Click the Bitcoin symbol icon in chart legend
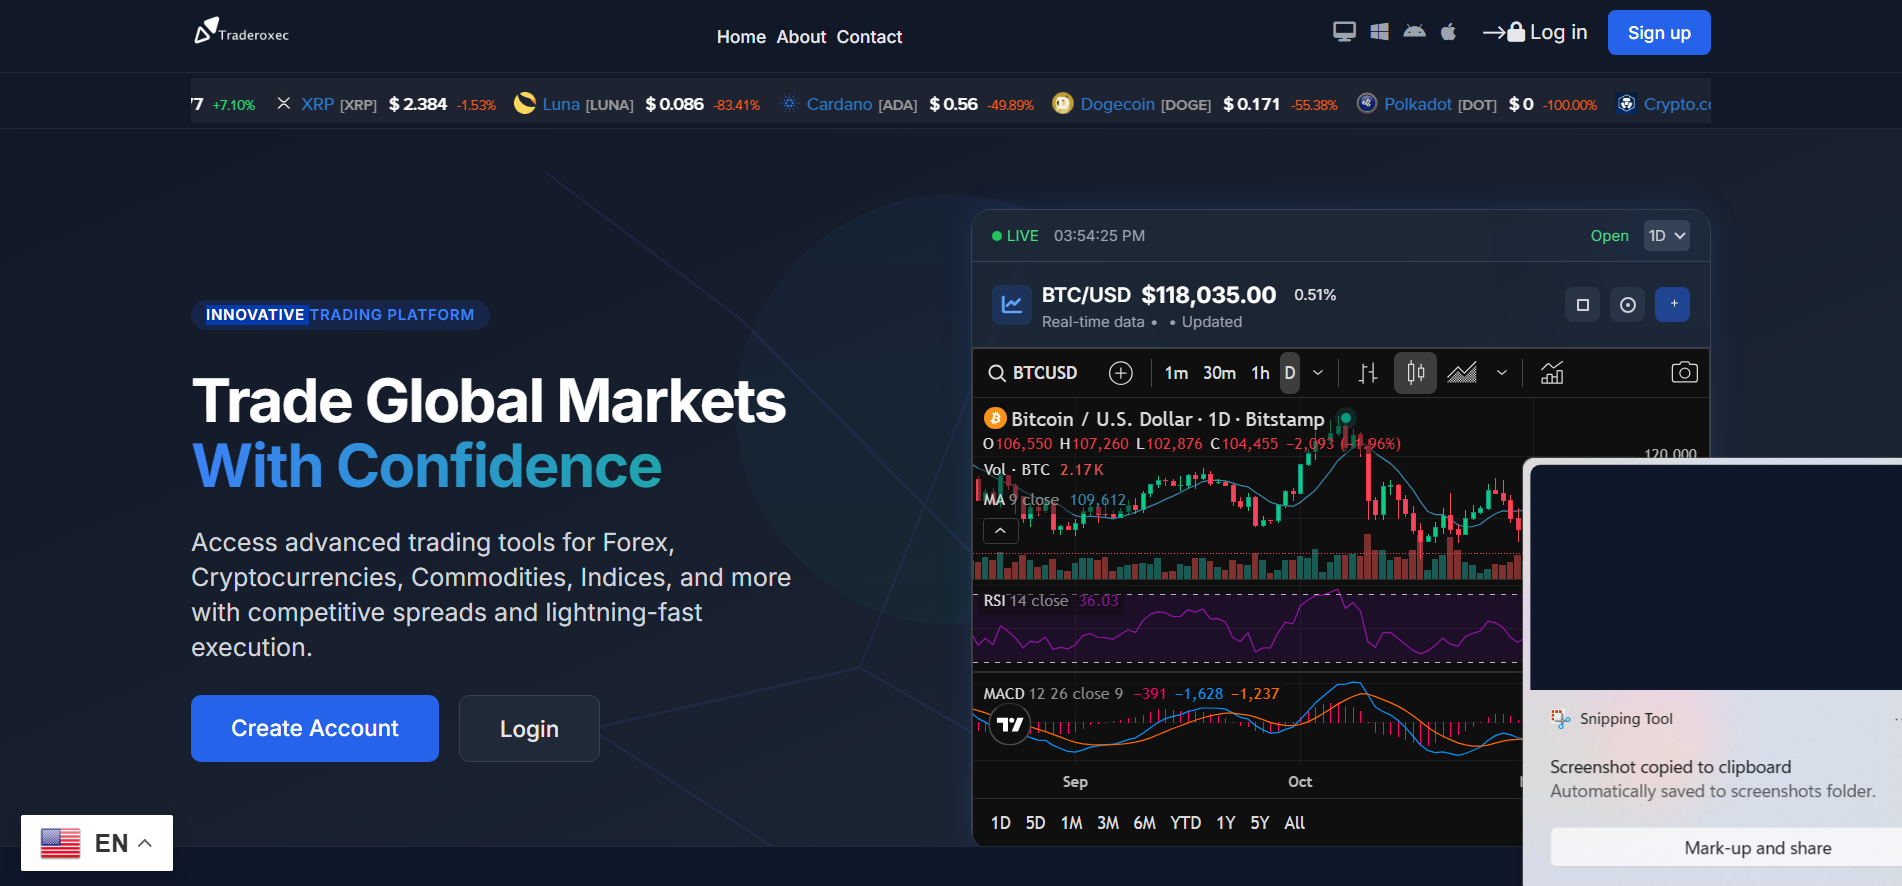1902x886 pixels. click(994, 418)
